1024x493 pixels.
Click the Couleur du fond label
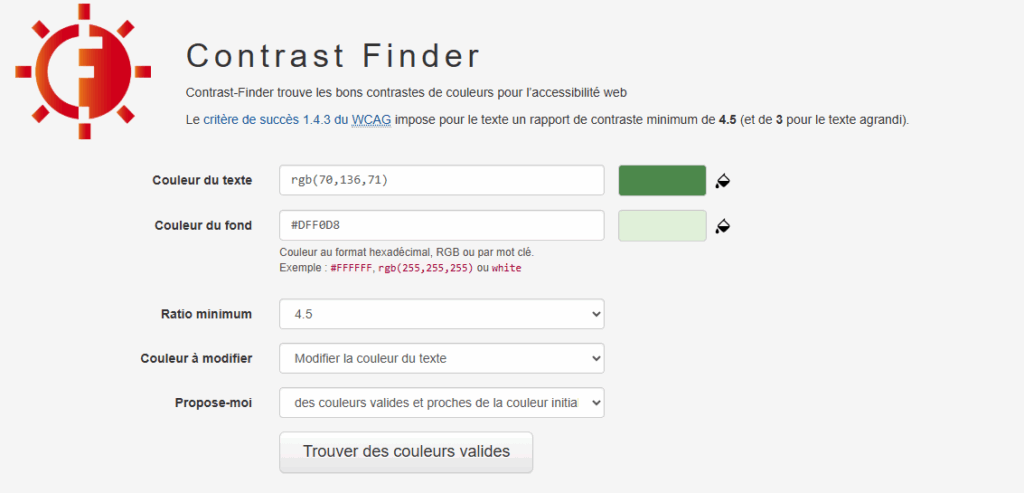203,226
